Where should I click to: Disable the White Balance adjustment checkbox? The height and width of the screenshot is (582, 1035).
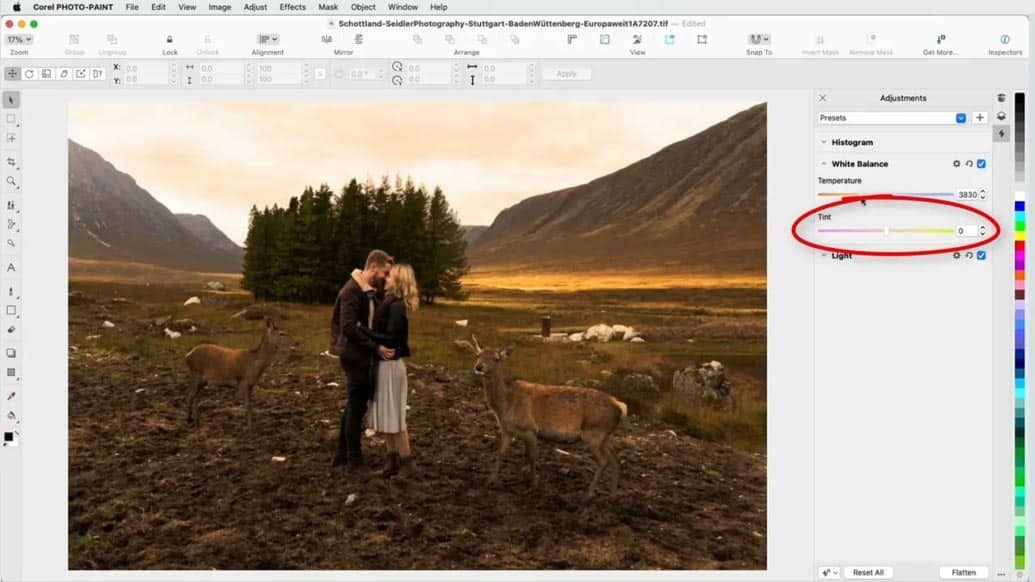(981, 164)
